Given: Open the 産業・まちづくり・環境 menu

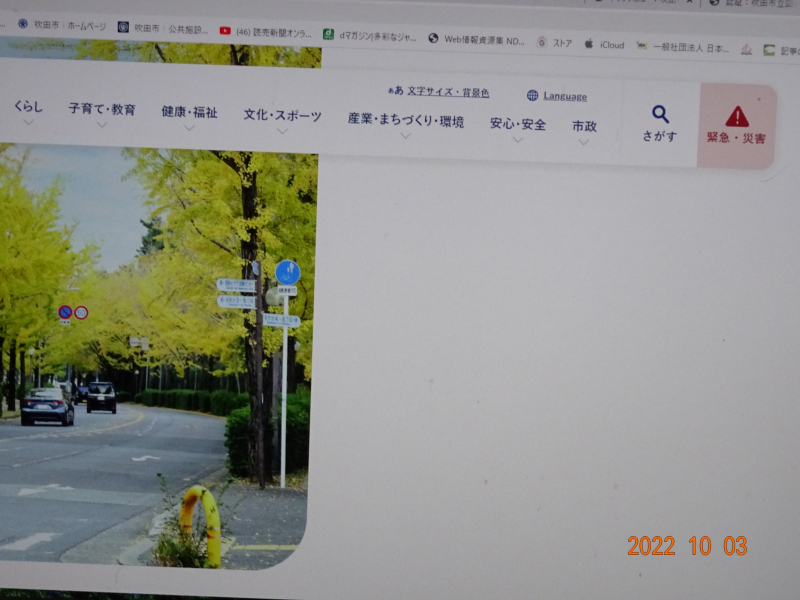Looking at the screenshot, I should coord(406,120).
